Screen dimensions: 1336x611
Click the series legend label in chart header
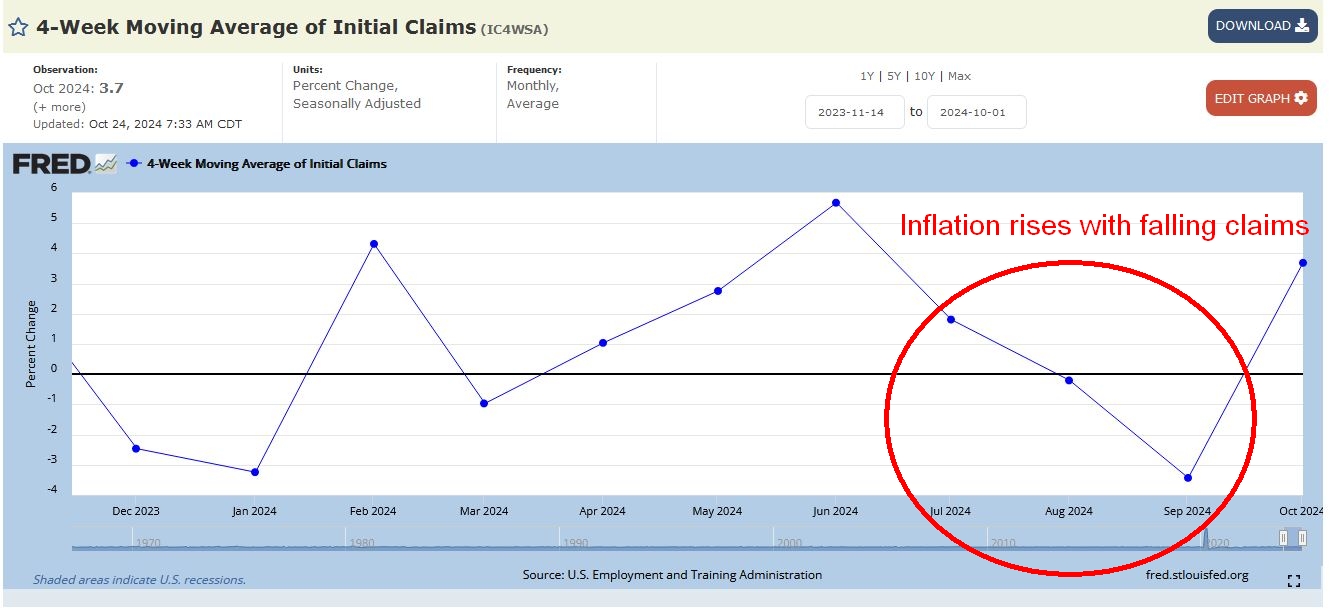coord(266,164)
